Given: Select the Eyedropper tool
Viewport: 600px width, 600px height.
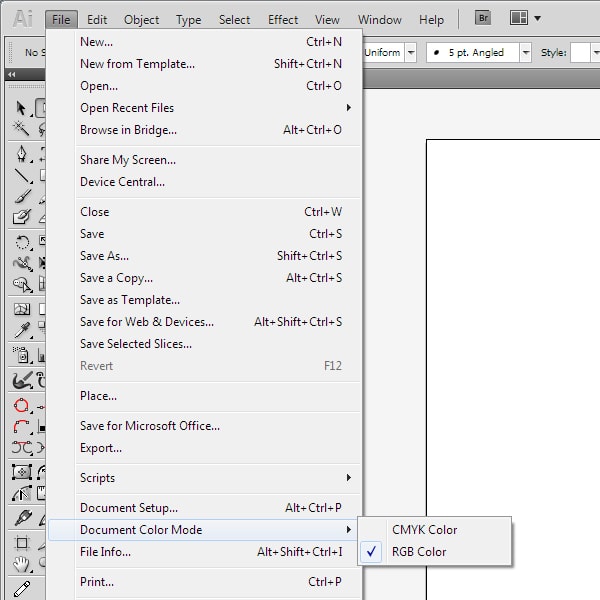Looking at the screenshot, I should [x=22, y=330].
